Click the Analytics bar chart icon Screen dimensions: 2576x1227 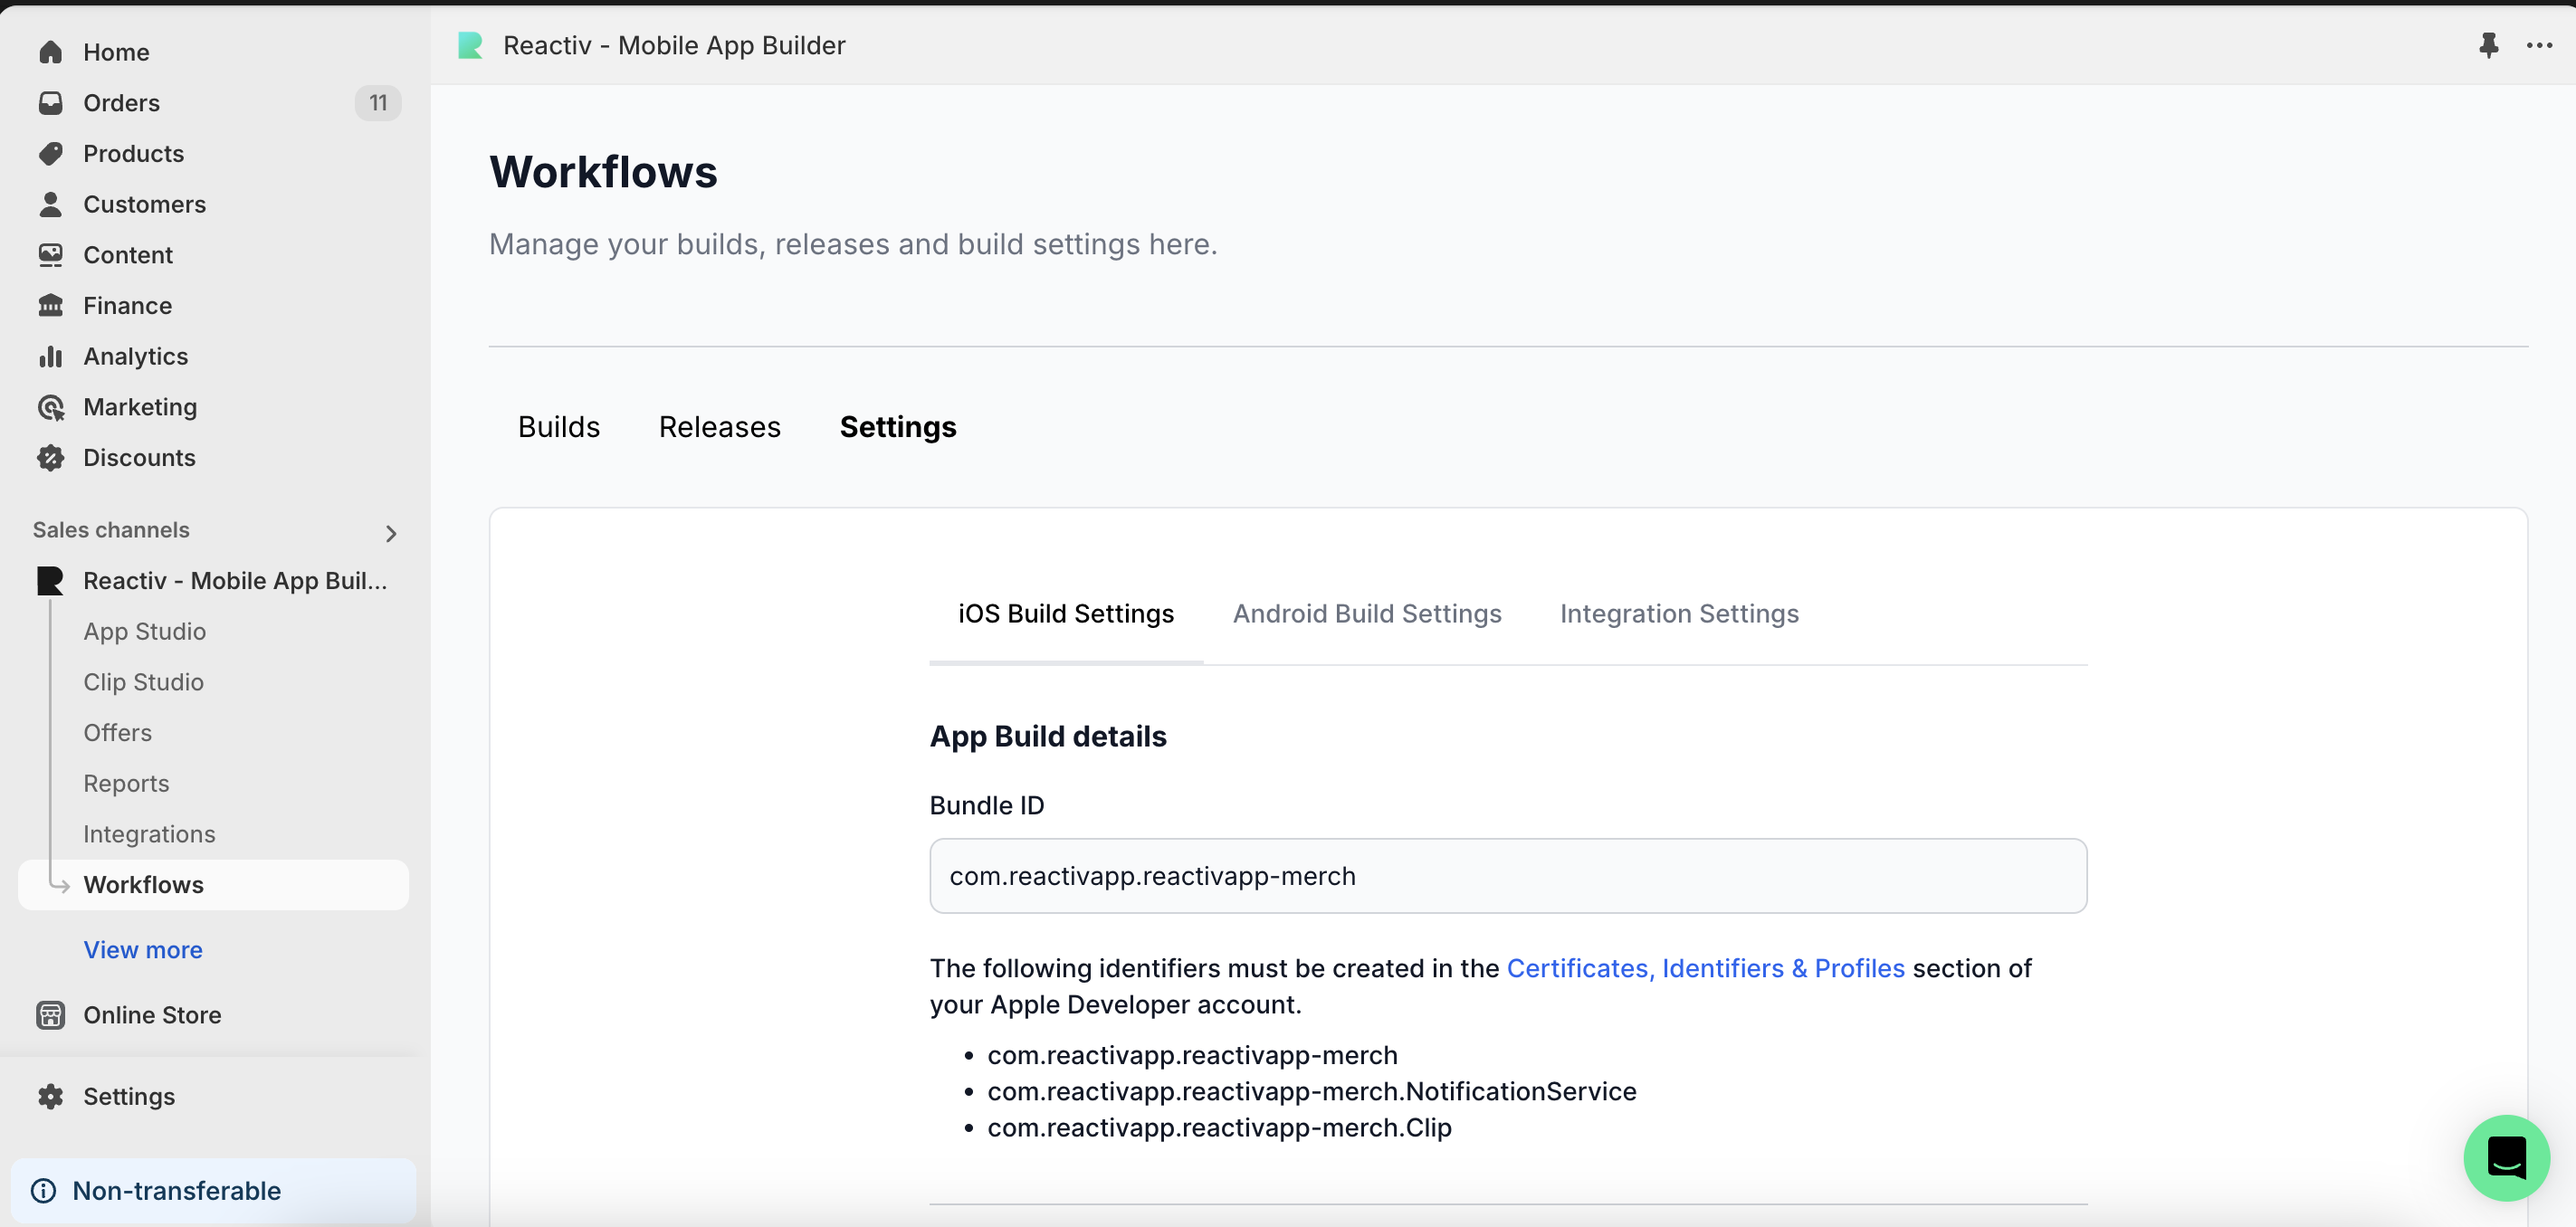50,357
